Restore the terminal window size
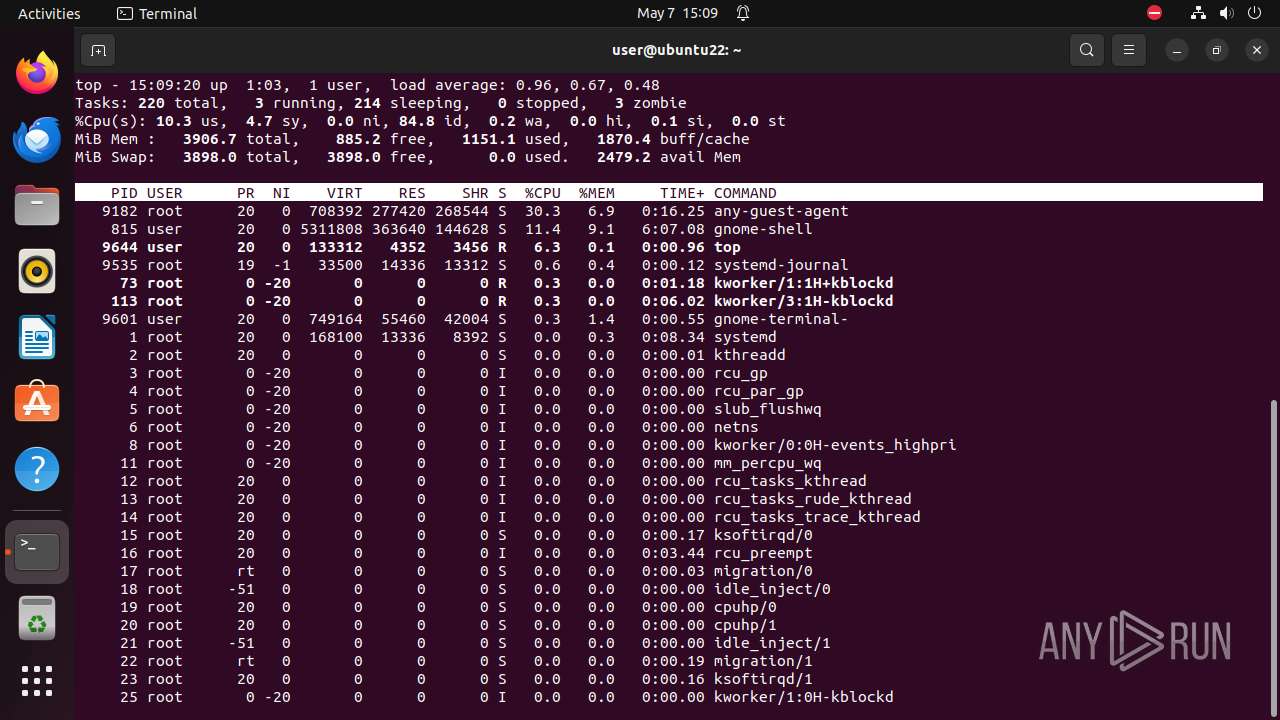 point(1217,50)
